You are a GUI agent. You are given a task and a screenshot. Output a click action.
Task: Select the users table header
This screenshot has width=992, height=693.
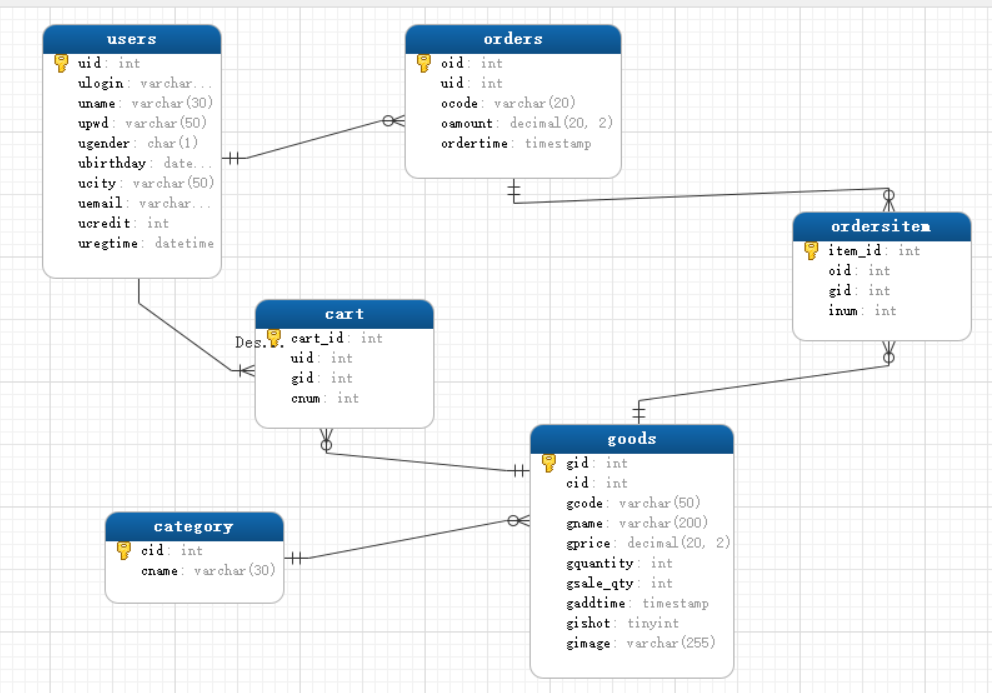[x=132, y=39]
